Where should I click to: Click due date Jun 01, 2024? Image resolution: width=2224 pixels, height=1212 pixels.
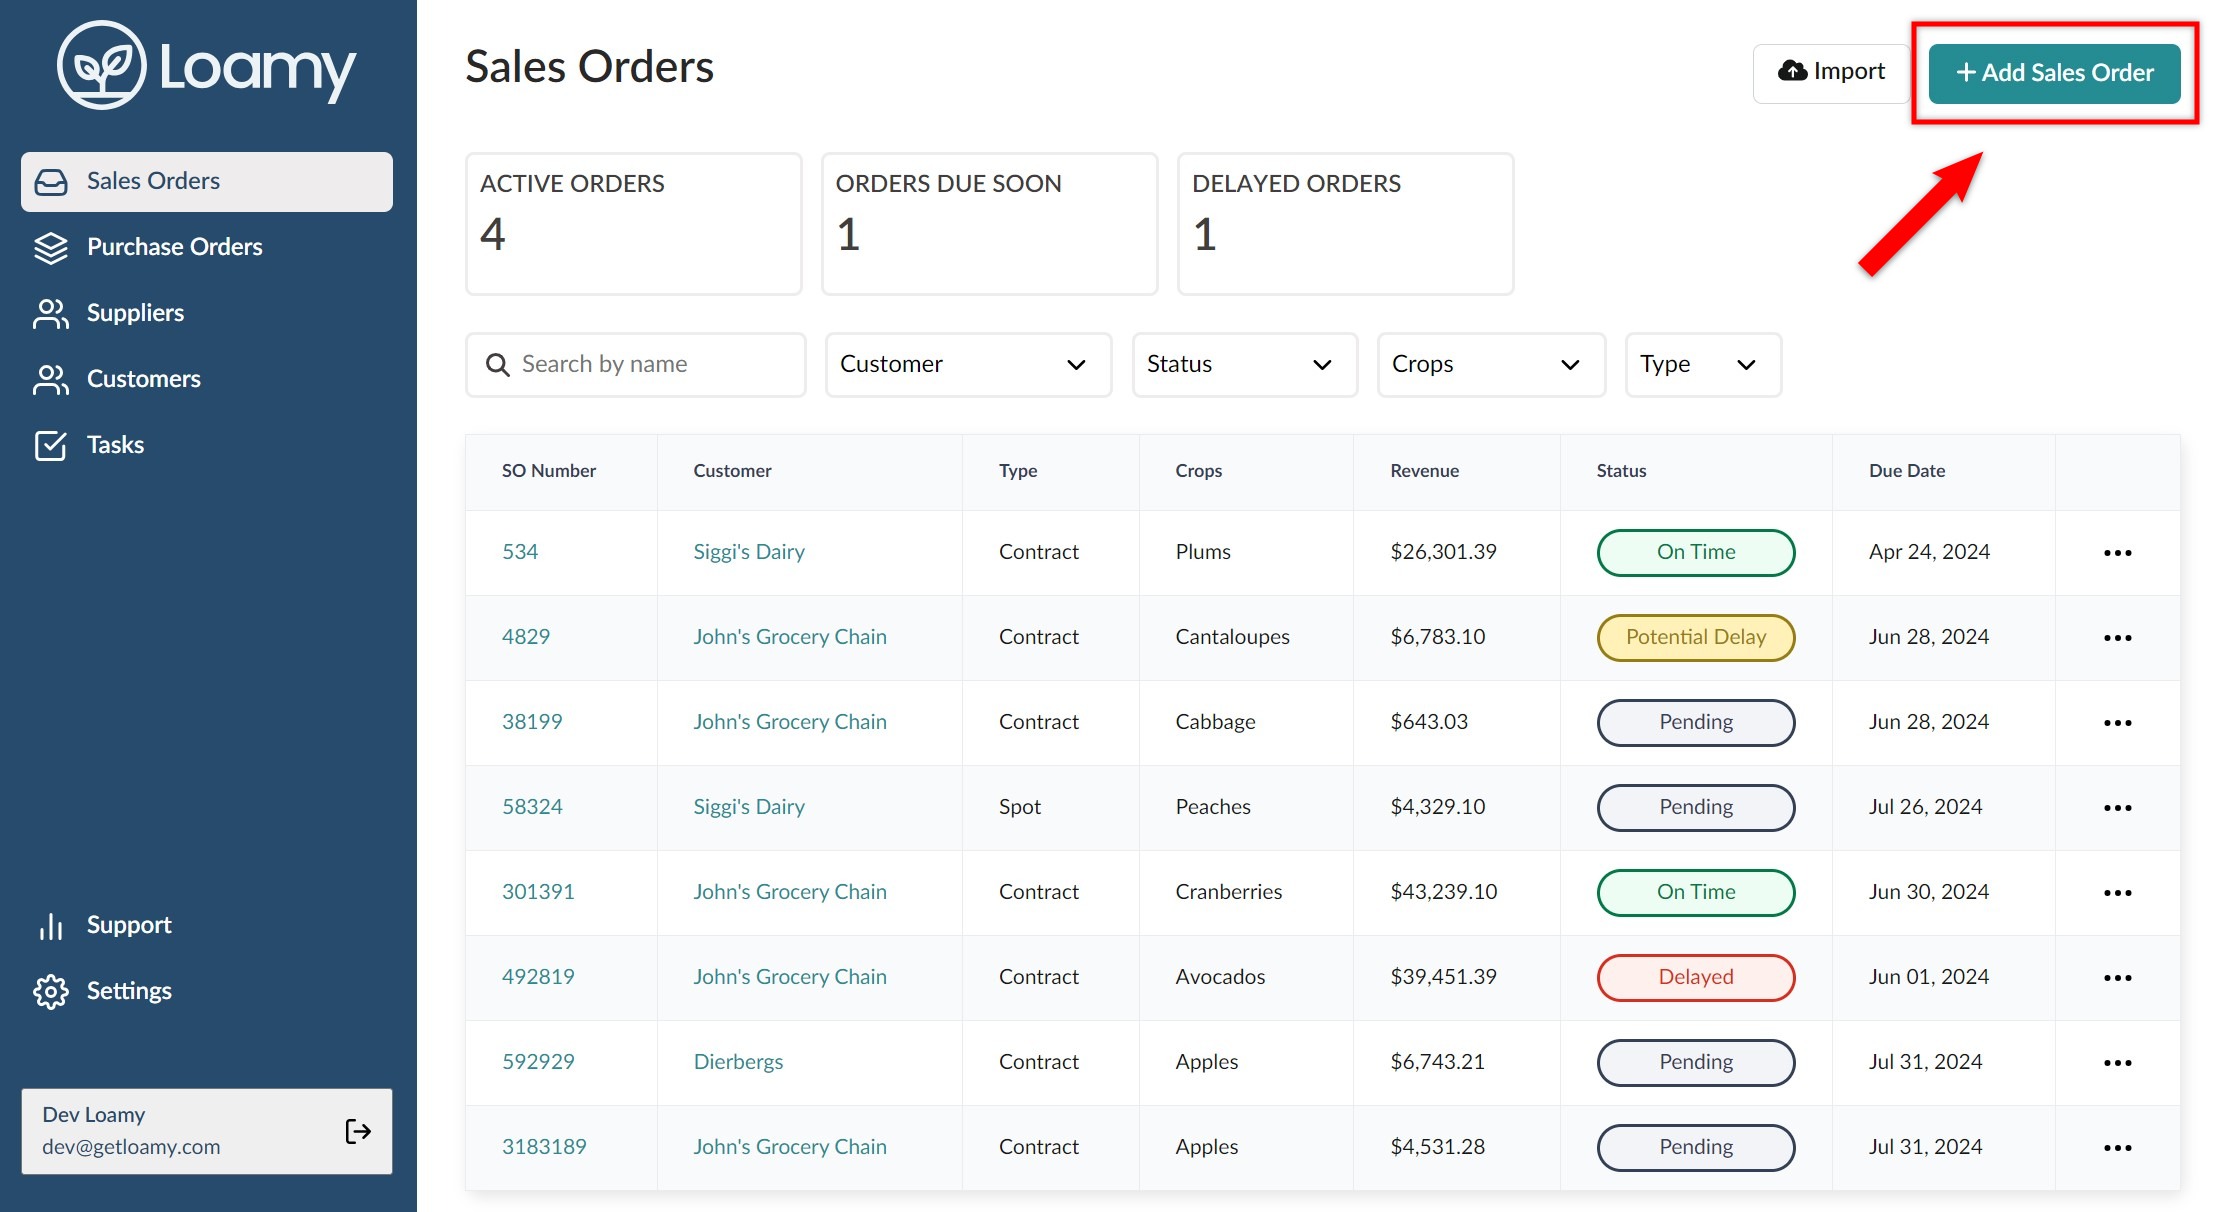[1929, 977]
